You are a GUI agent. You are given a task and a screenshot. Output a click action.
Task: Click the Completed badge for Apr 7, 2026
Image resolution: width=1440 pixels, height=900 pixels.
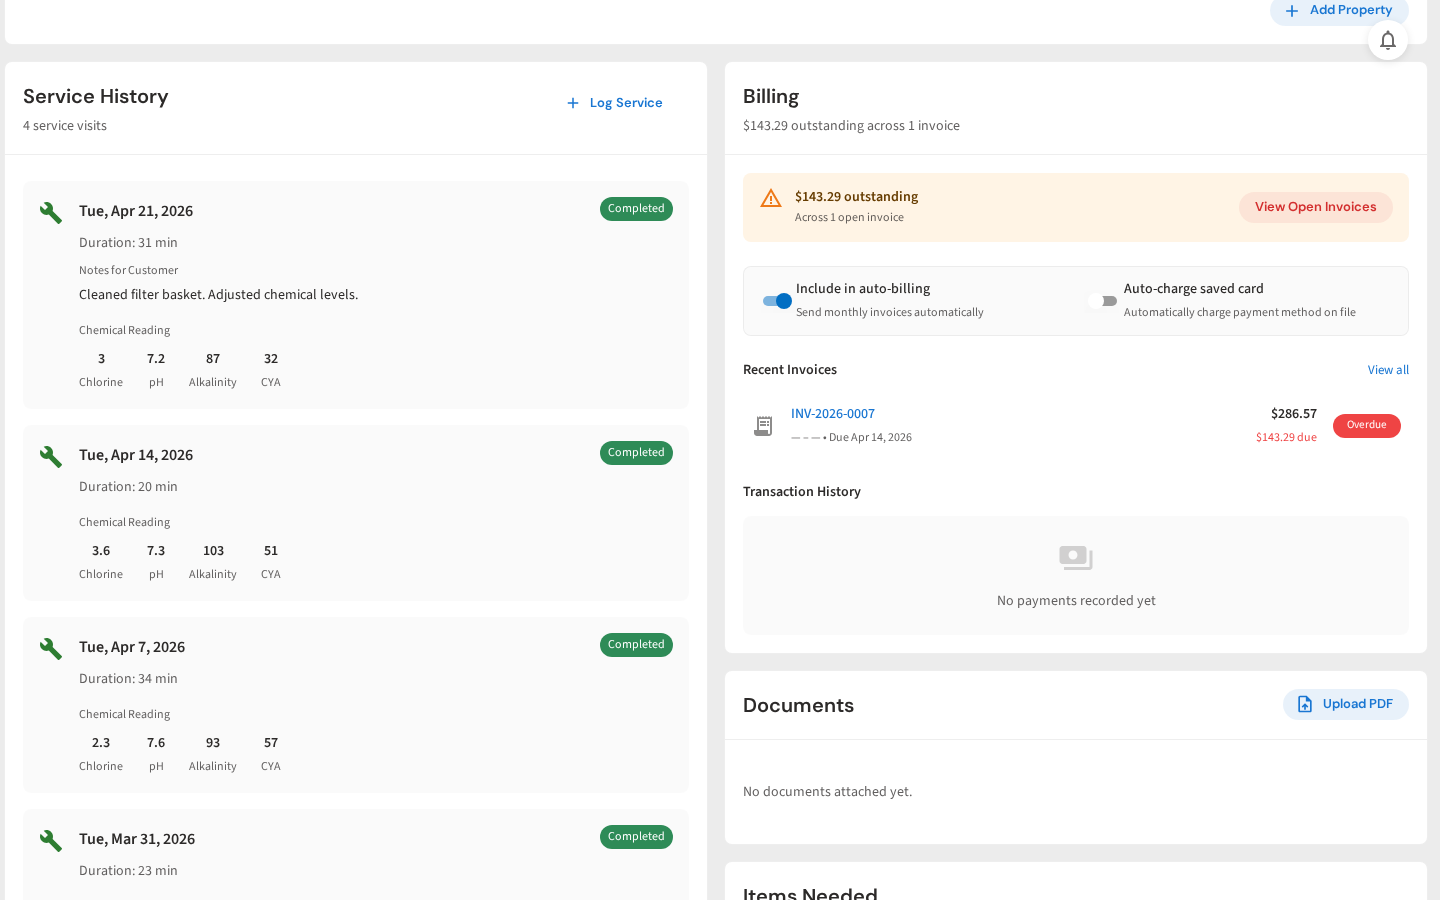pyautogui.click(x=636, y=645)
